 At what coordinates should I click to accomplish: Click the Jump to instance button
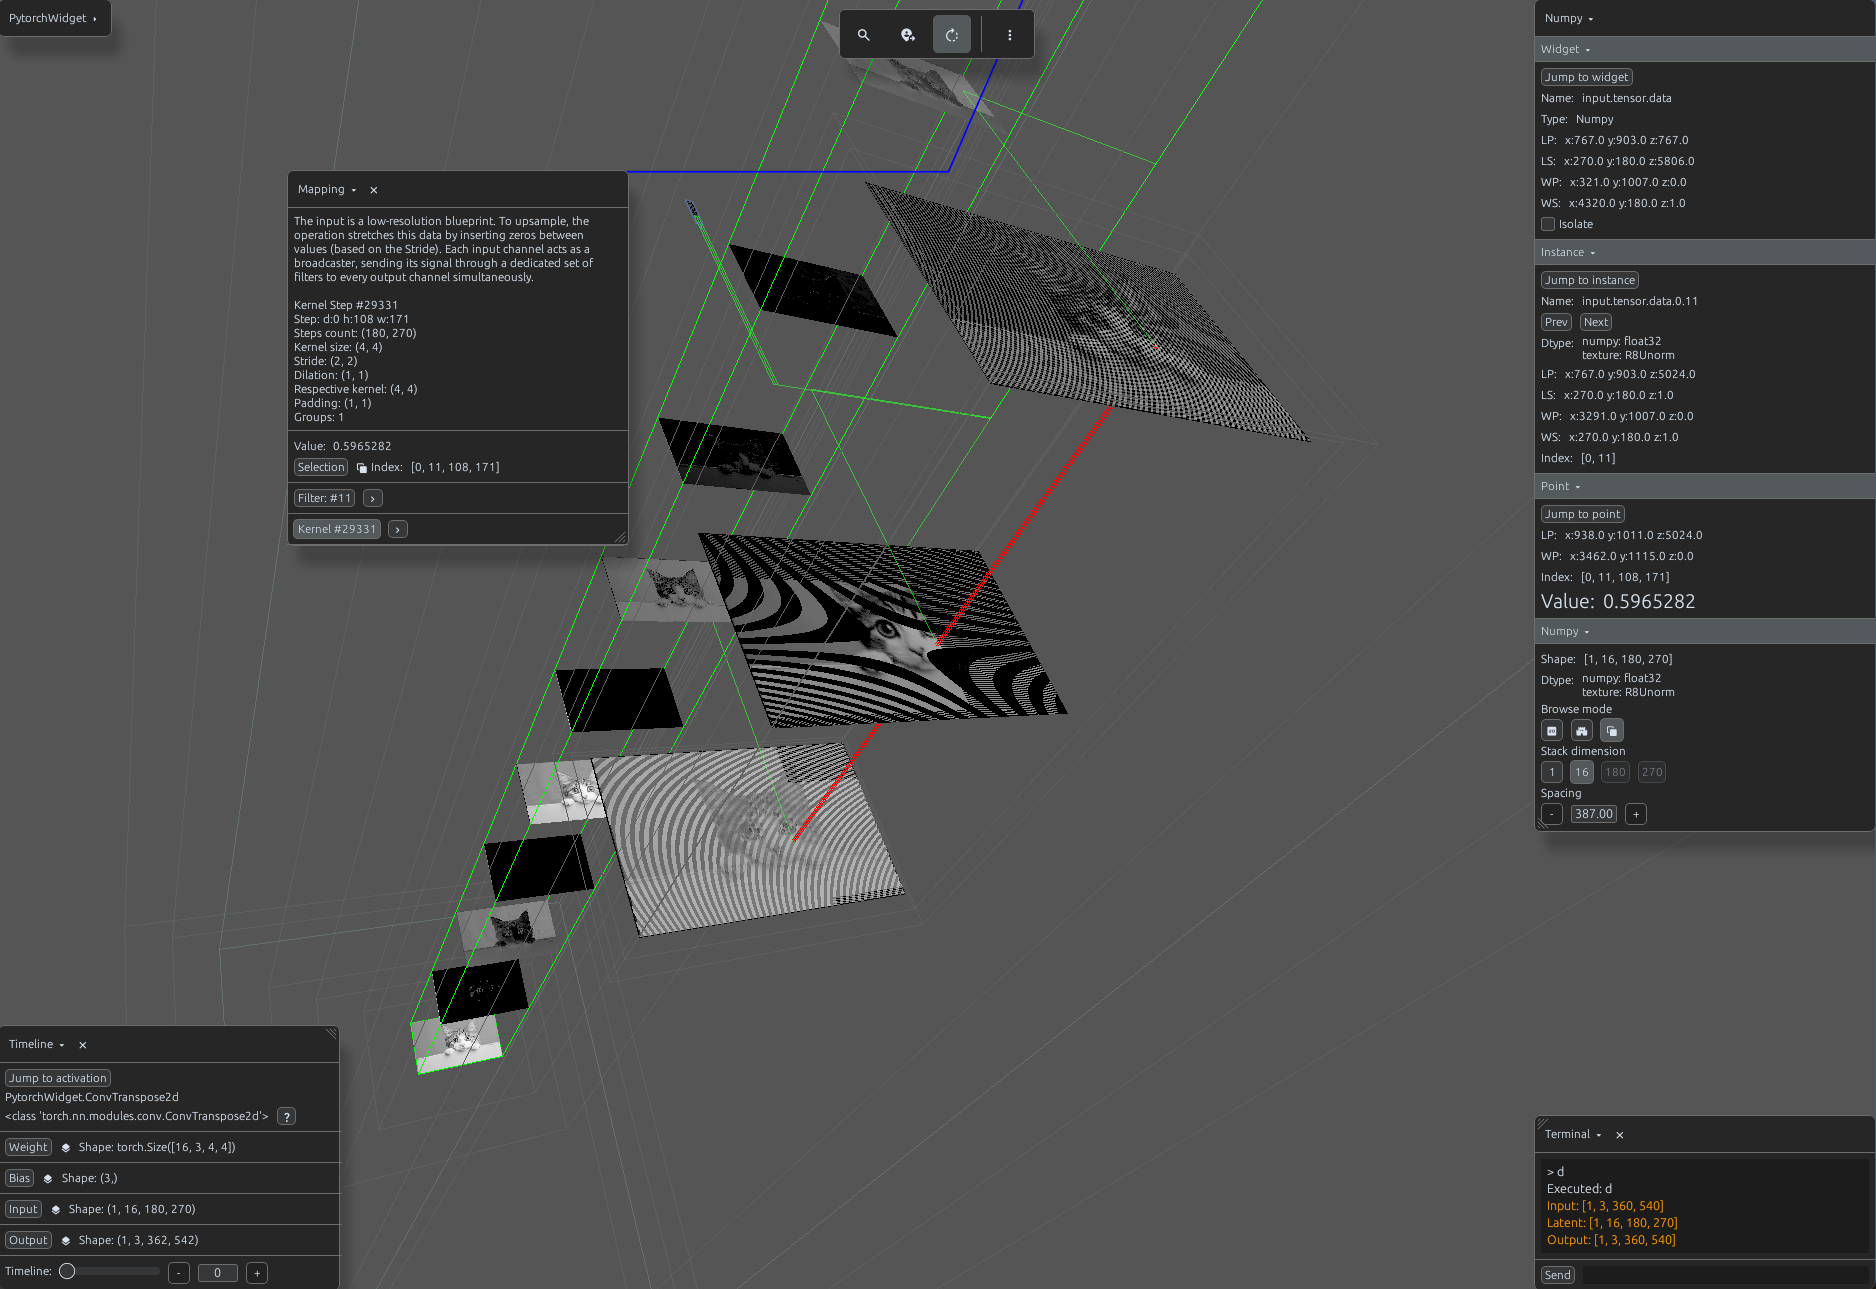(x=1589, y=280)
